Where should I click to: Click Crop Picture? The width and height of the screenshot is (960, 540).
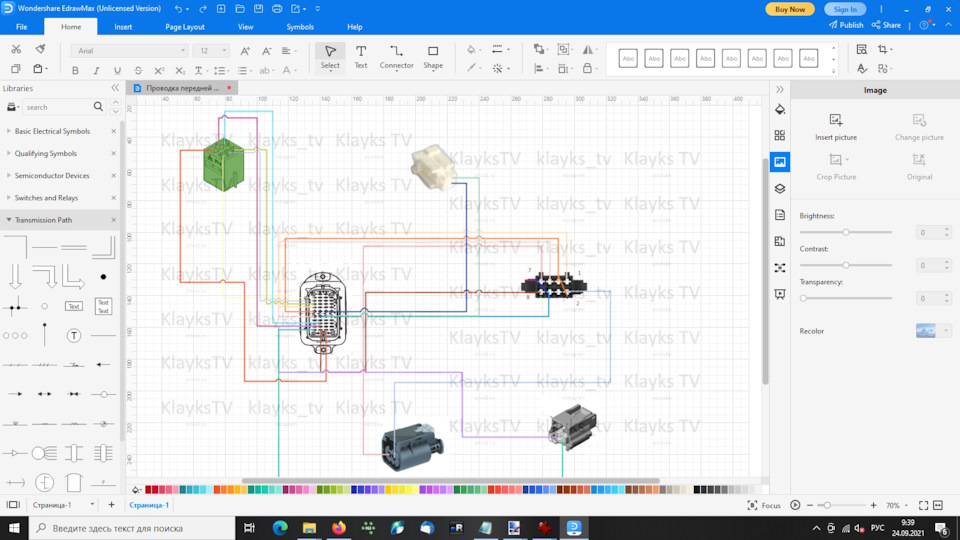pos(836,167)
